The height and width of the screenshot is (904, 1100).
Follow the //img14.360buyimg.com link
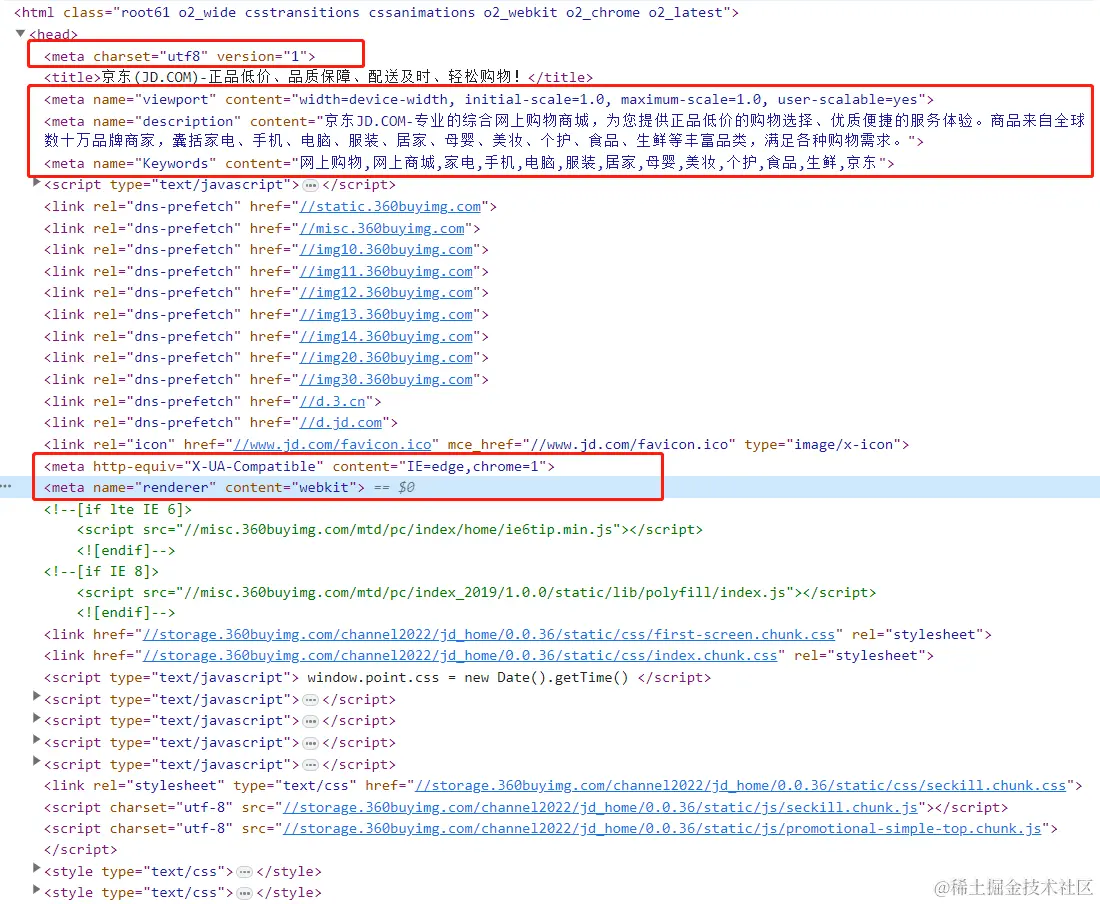pos(386,337)
